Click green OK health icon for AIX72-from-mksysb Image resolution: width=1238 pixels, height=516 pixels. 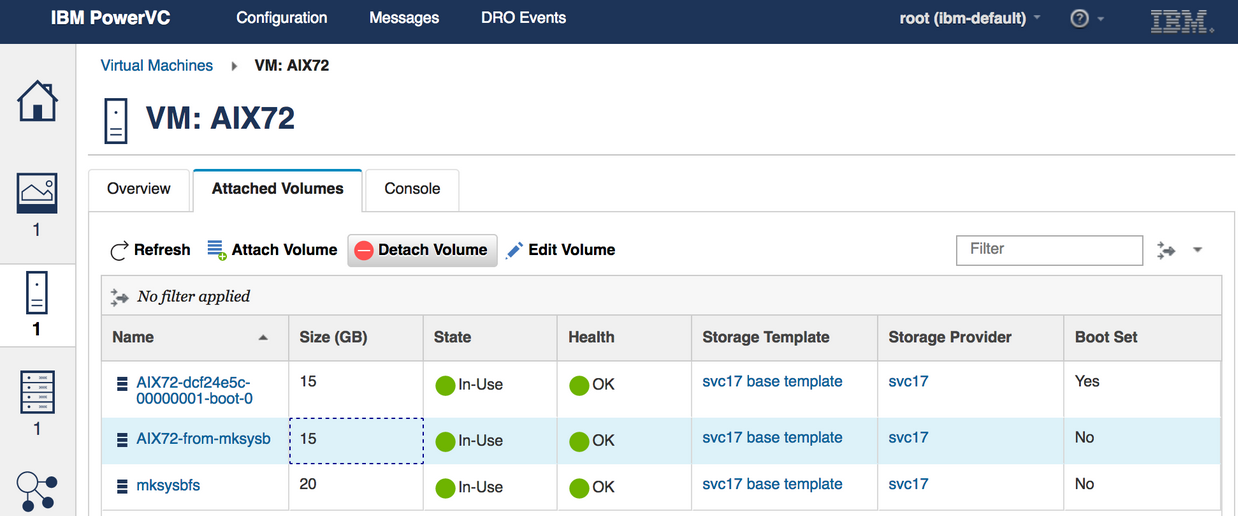tap(579, 441)
